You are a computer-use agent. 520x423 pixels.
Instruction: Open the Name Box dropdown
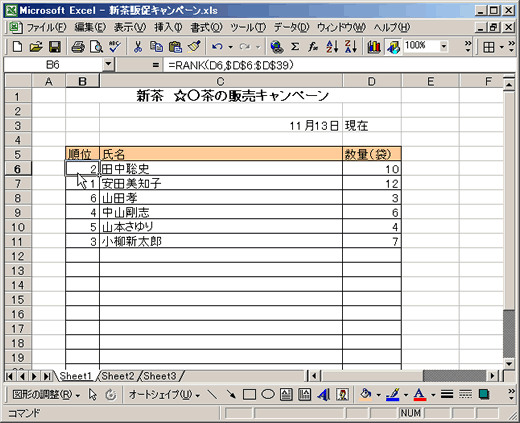tap(108, 64)
